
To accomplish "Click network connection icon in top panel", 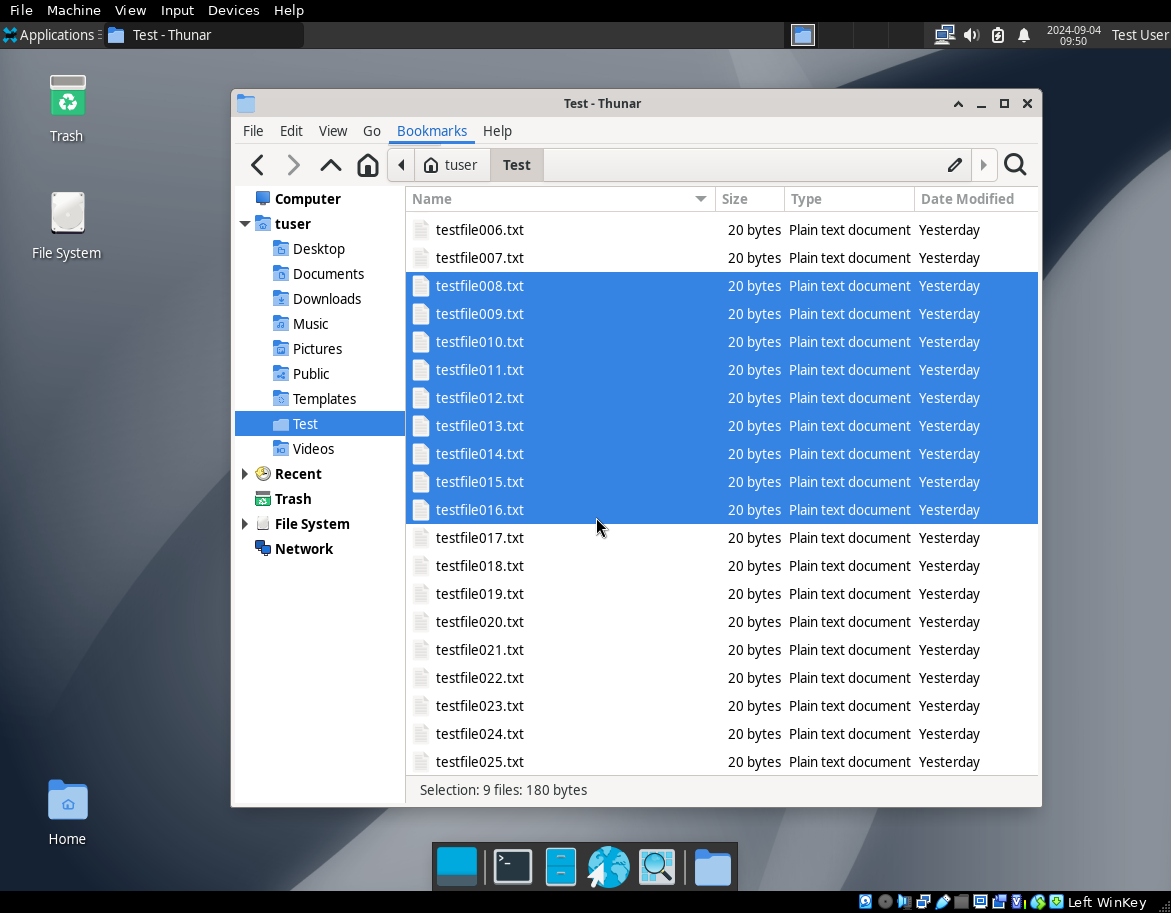I will click(945, 35).
